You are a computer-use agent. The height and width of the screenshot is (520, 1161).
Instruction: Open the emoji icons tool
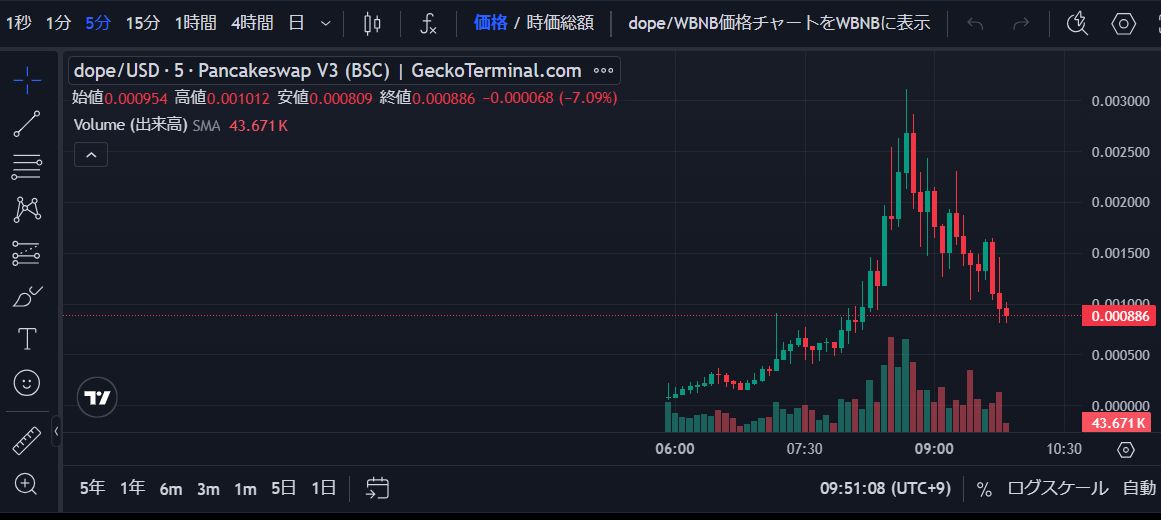pyautogui.click(x=27, y=383)
